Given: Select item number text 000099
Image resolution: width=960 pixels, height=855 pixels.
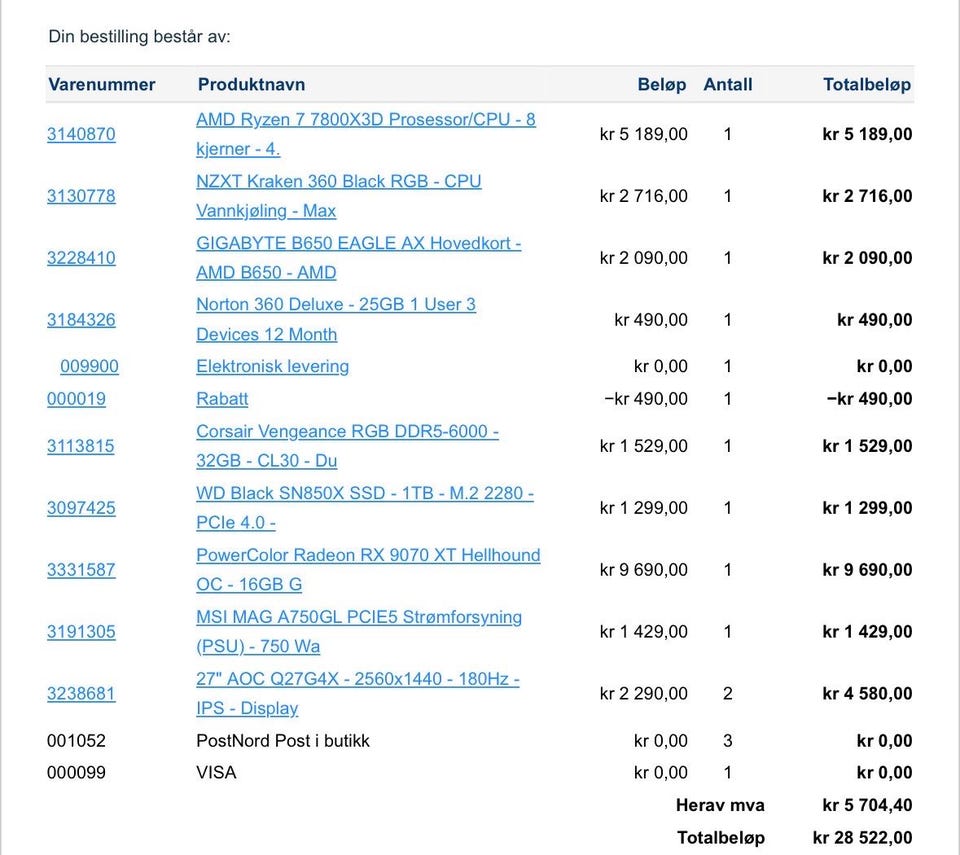Looking at the screenshot, I should [x=76, y=773].
